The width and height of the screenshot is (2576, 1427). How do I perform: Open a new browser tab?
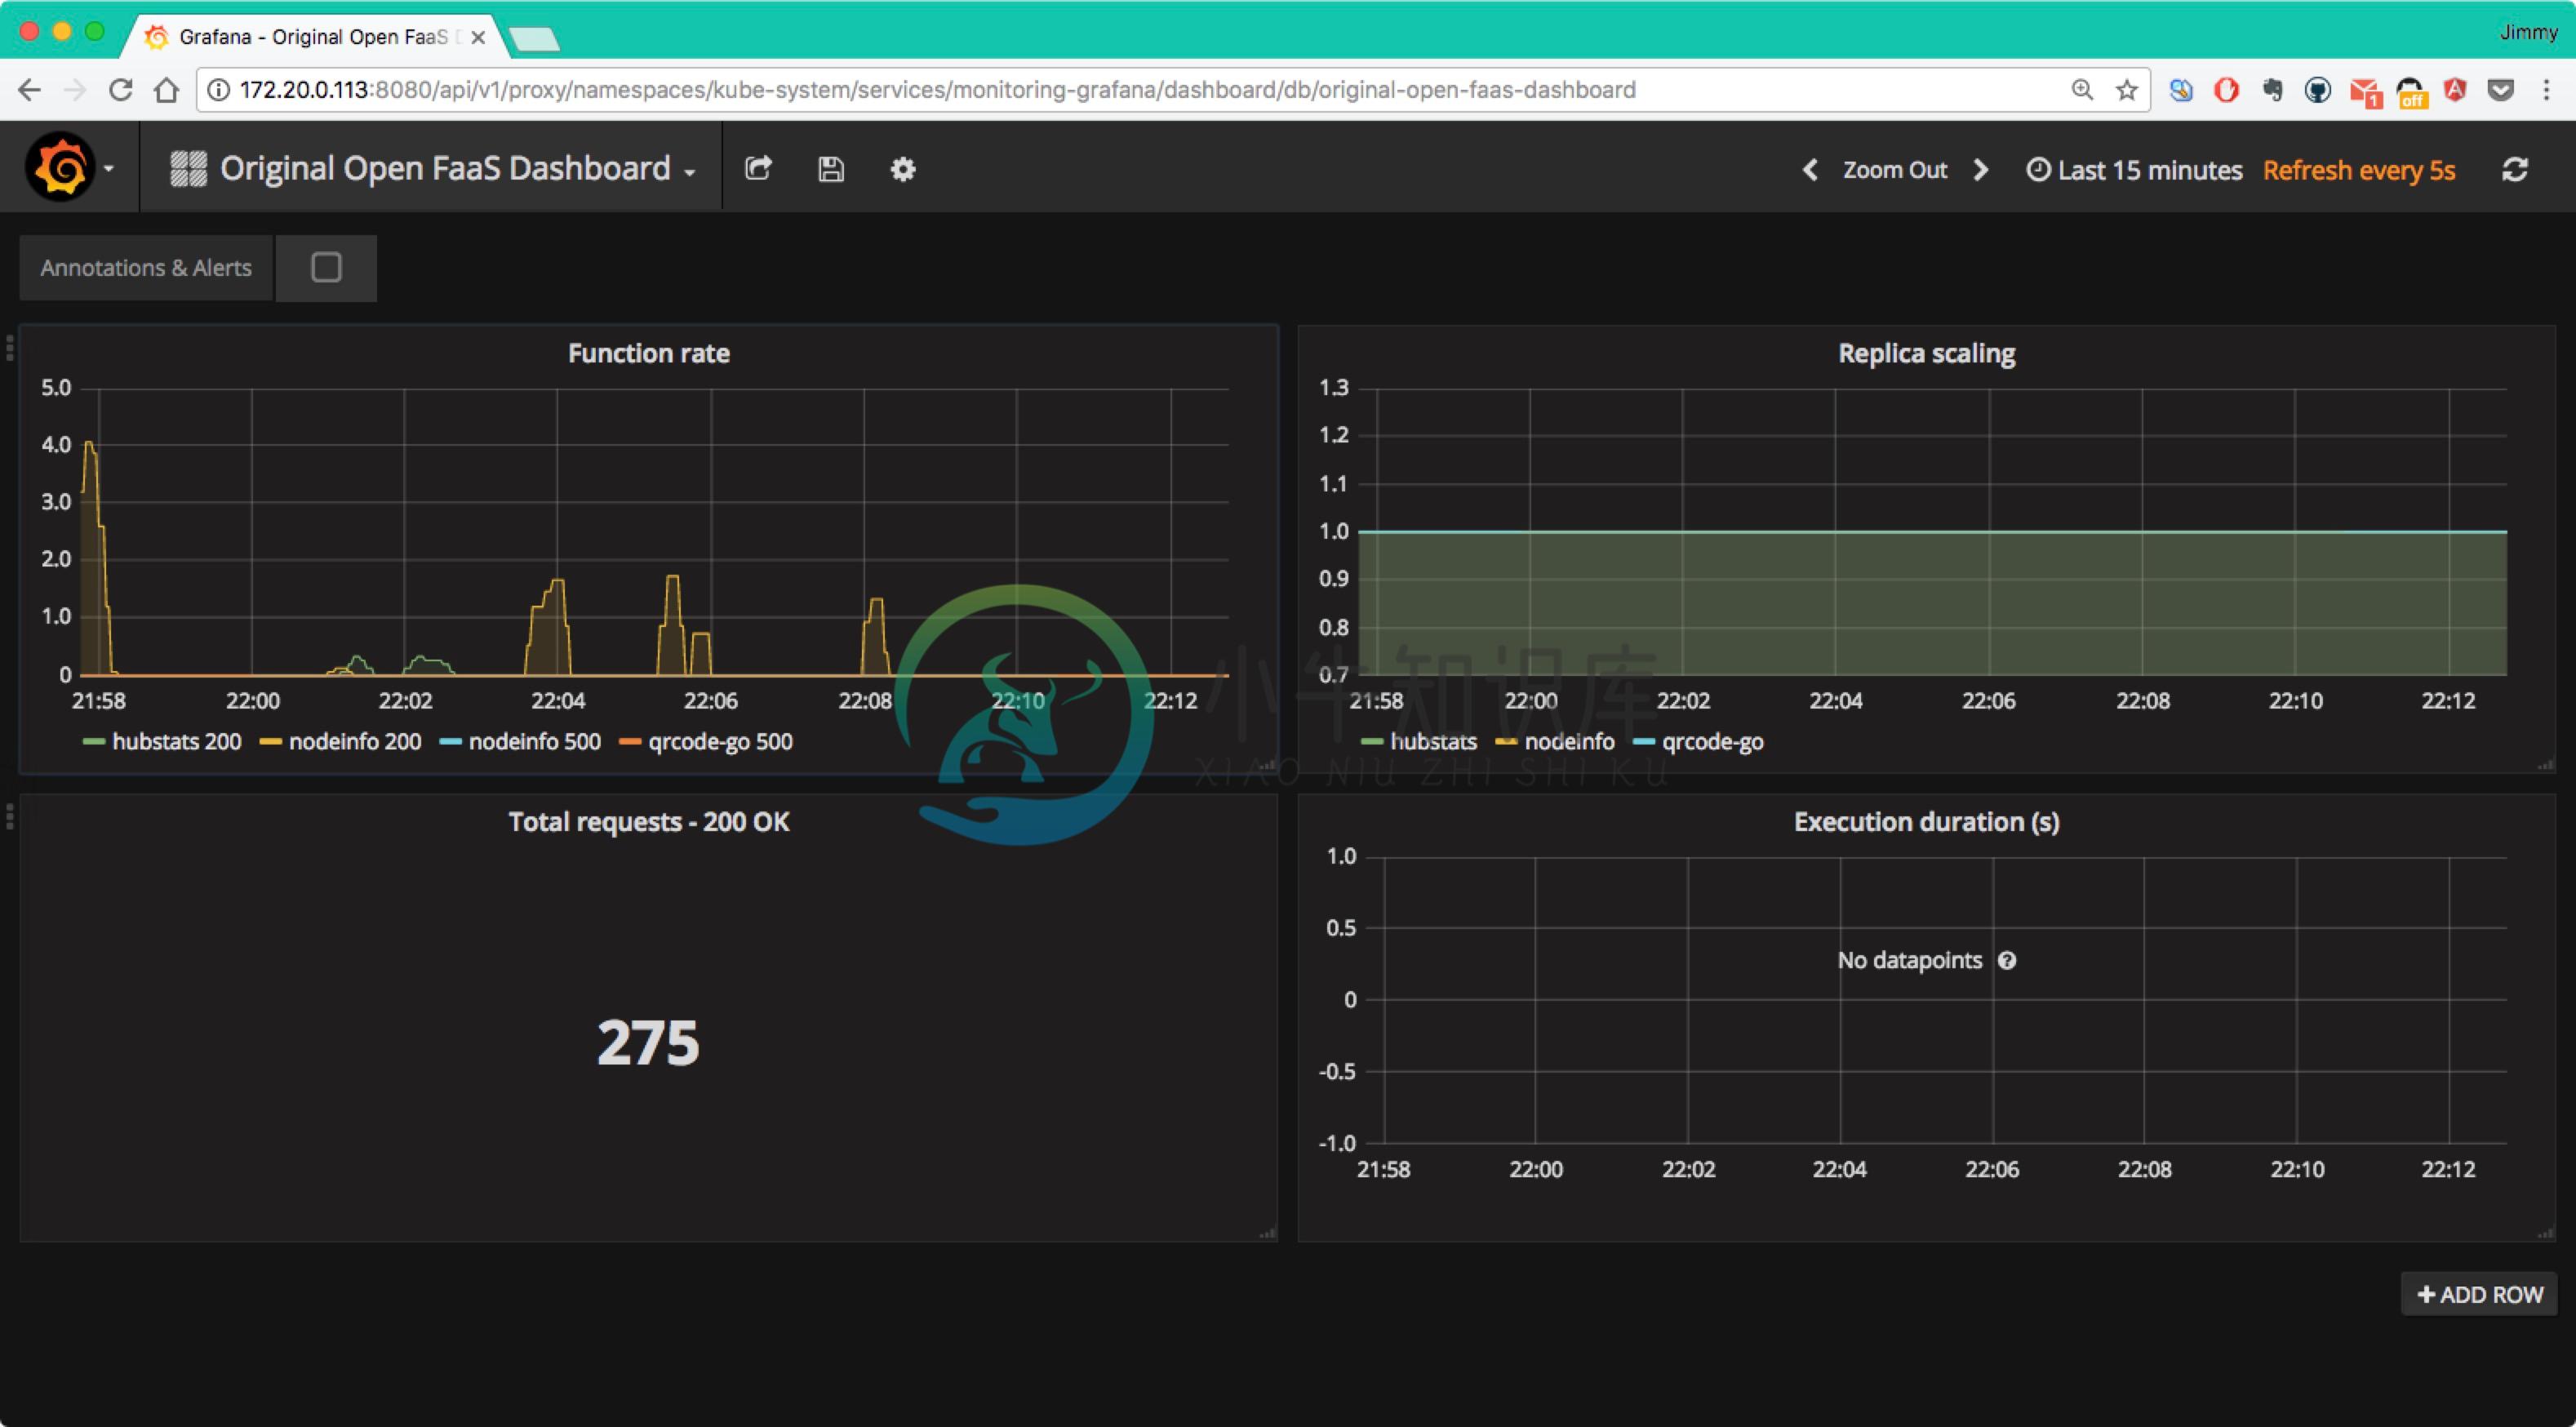[534, 39]
